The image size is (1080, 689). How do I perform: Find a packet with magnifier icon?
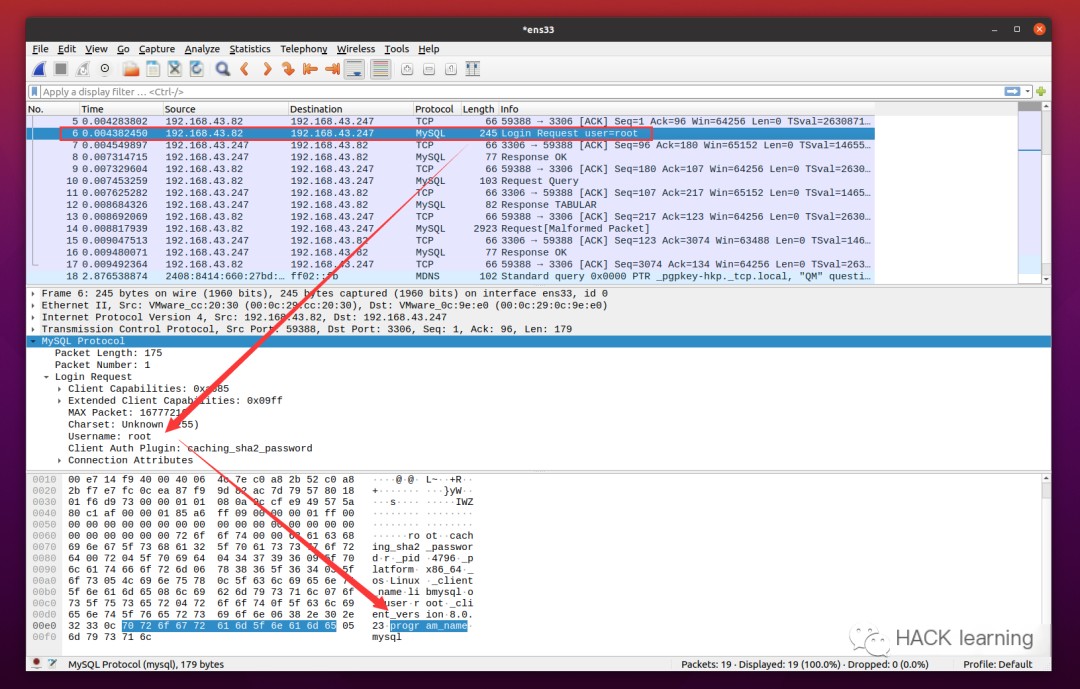click(x=222, y=69)
